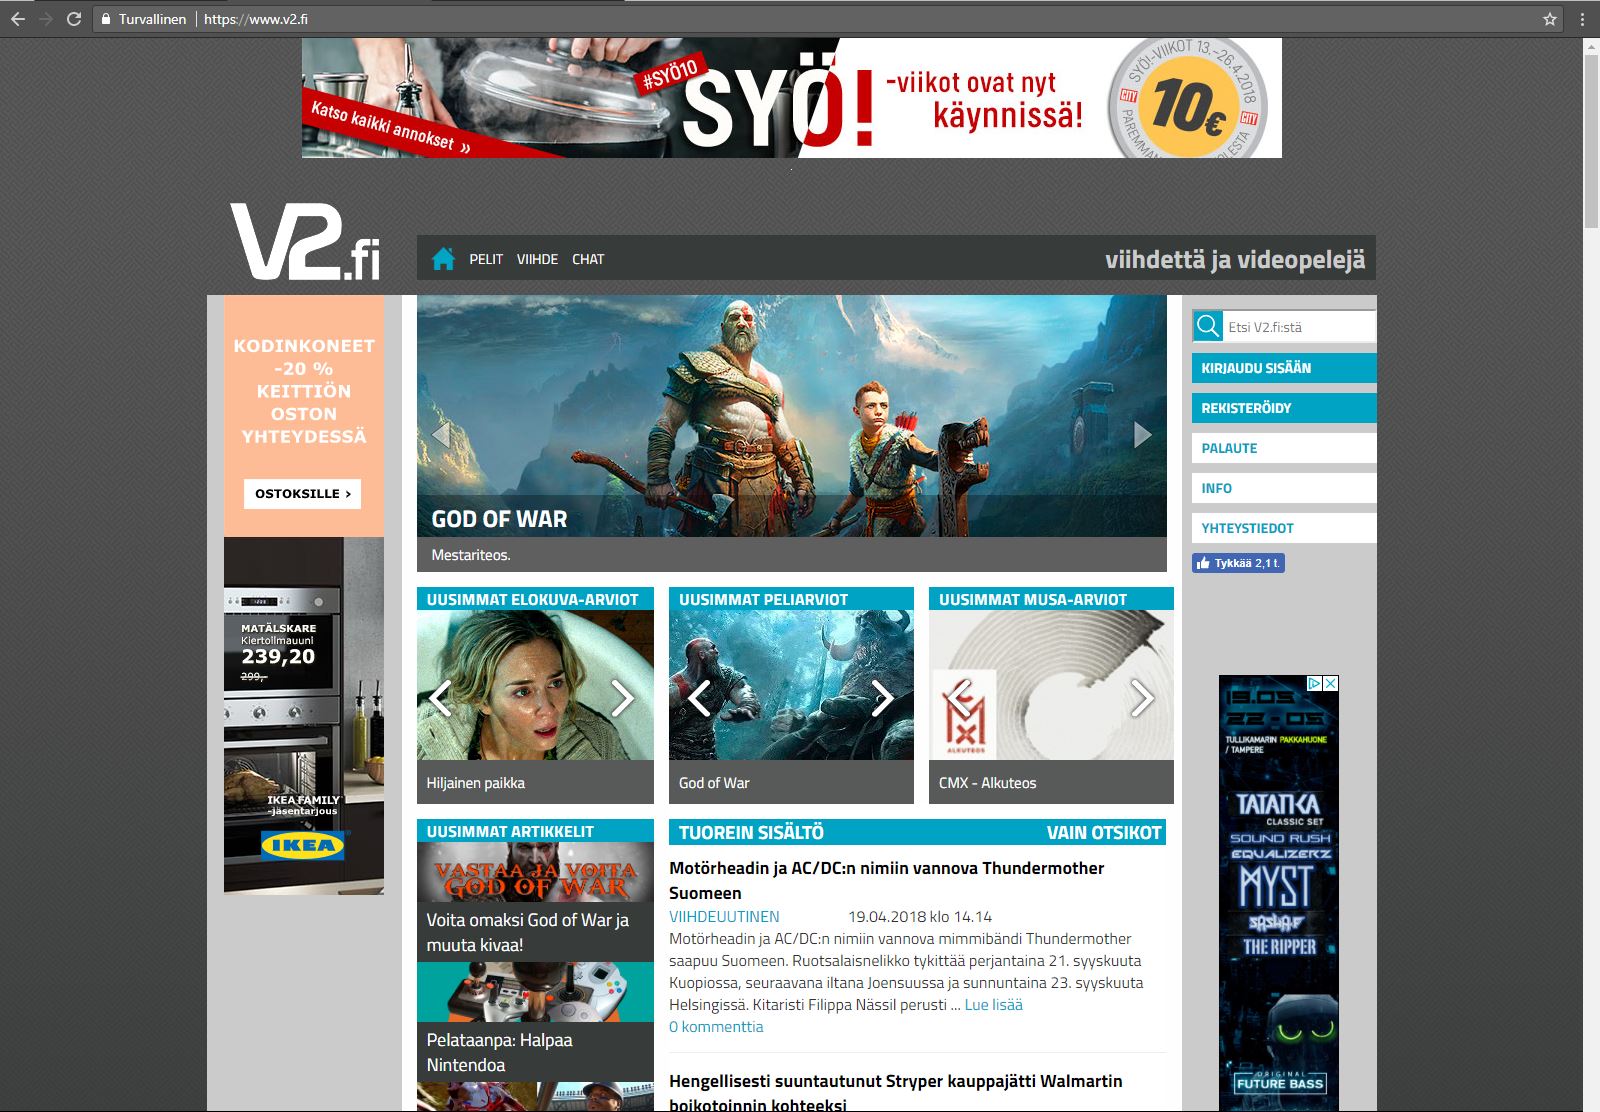Open the CMX - Alkuteos review title
The image size is (1600, 1112).
[x=988, y=783]
